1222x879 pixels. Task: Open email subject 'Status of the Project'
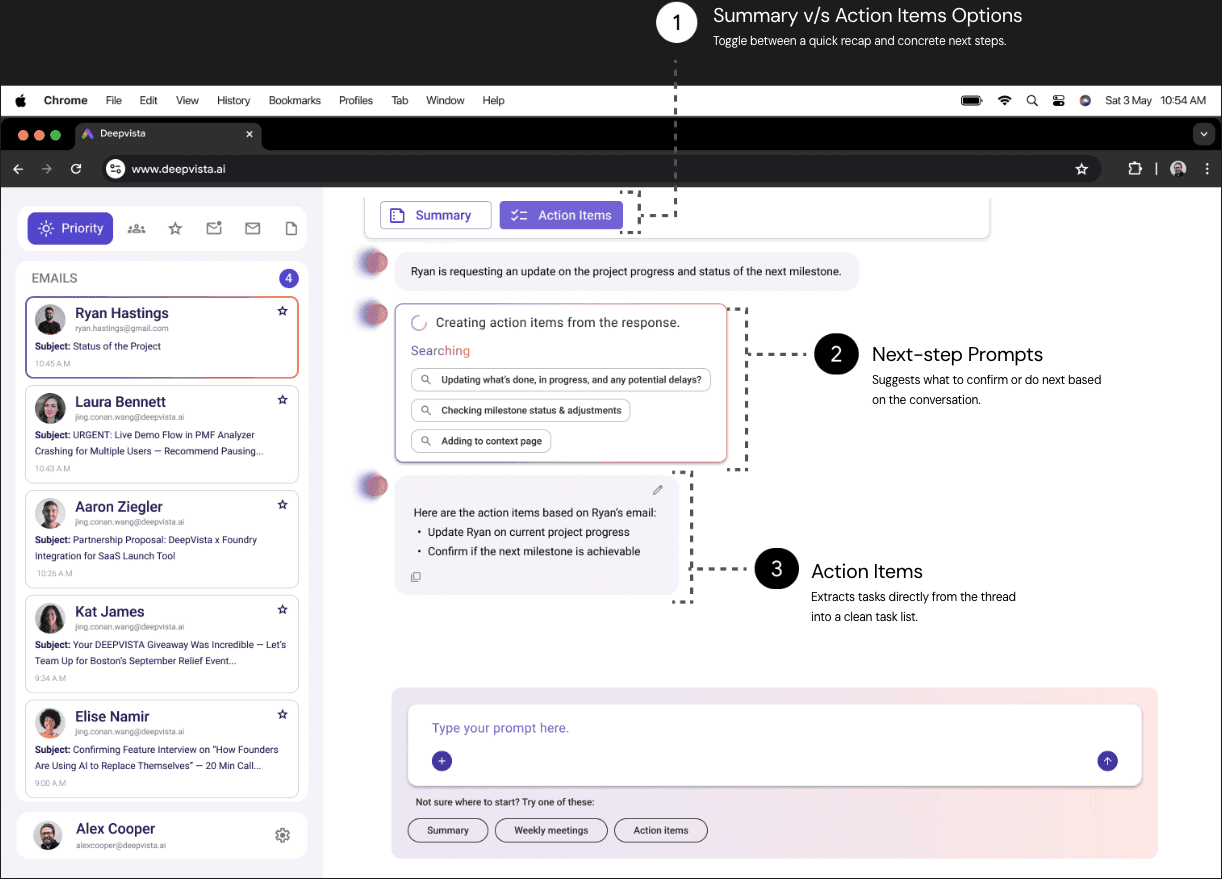(98, 346)
